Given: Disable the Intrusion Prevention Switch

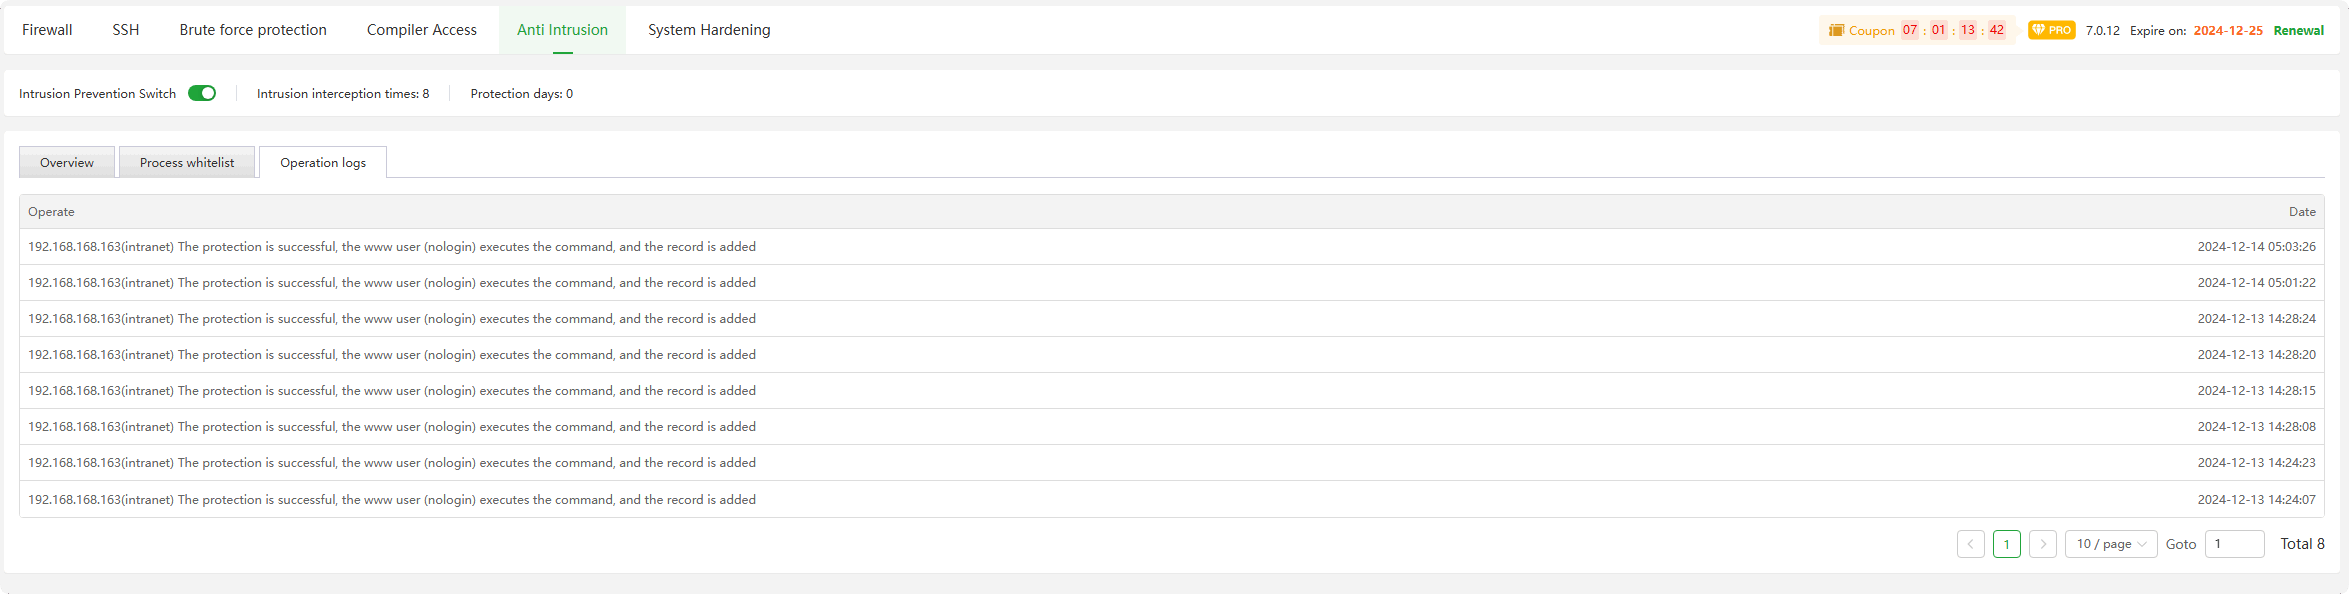Looking at the screenshot, I should point(202,93).
